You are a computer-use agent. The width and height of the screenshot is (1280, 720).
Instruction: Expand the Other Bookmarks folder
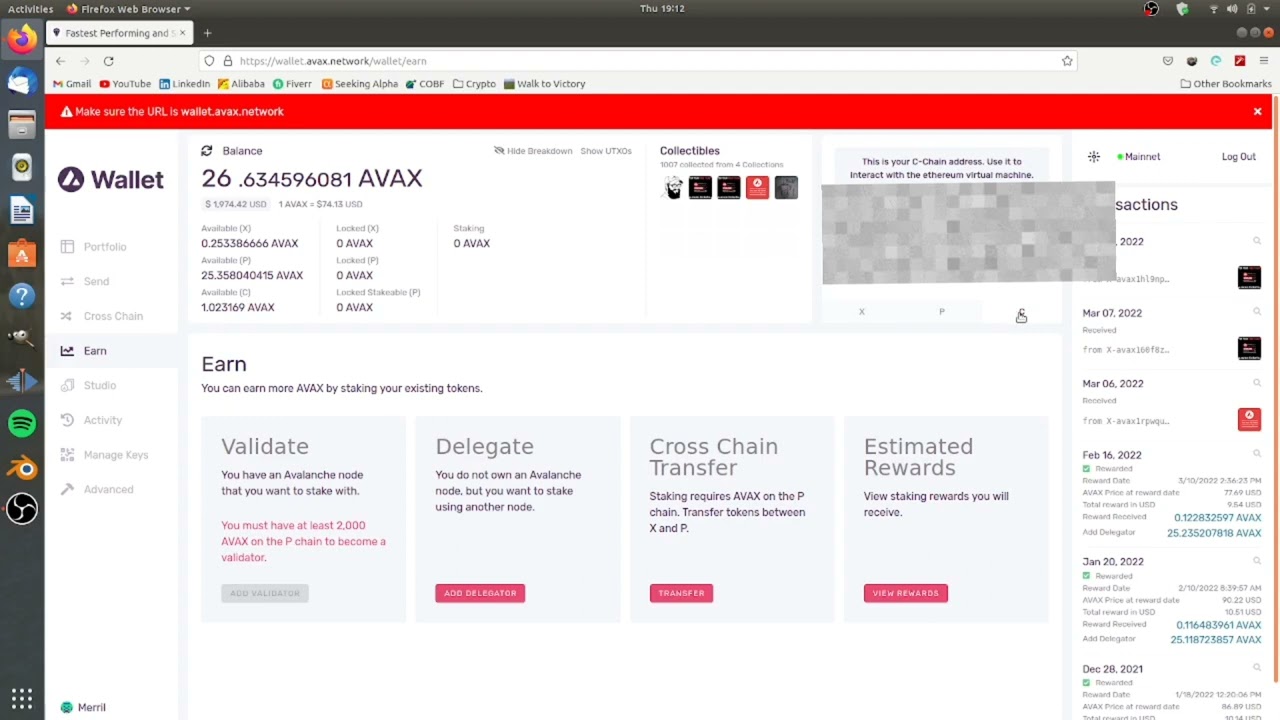(x=1225, y=84)
